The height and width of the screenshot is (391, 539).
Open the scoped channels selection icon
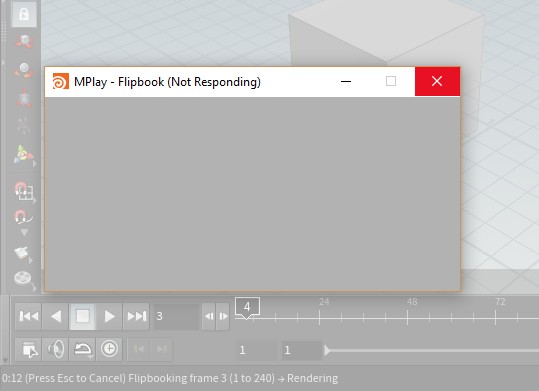[x=29, y=349]
